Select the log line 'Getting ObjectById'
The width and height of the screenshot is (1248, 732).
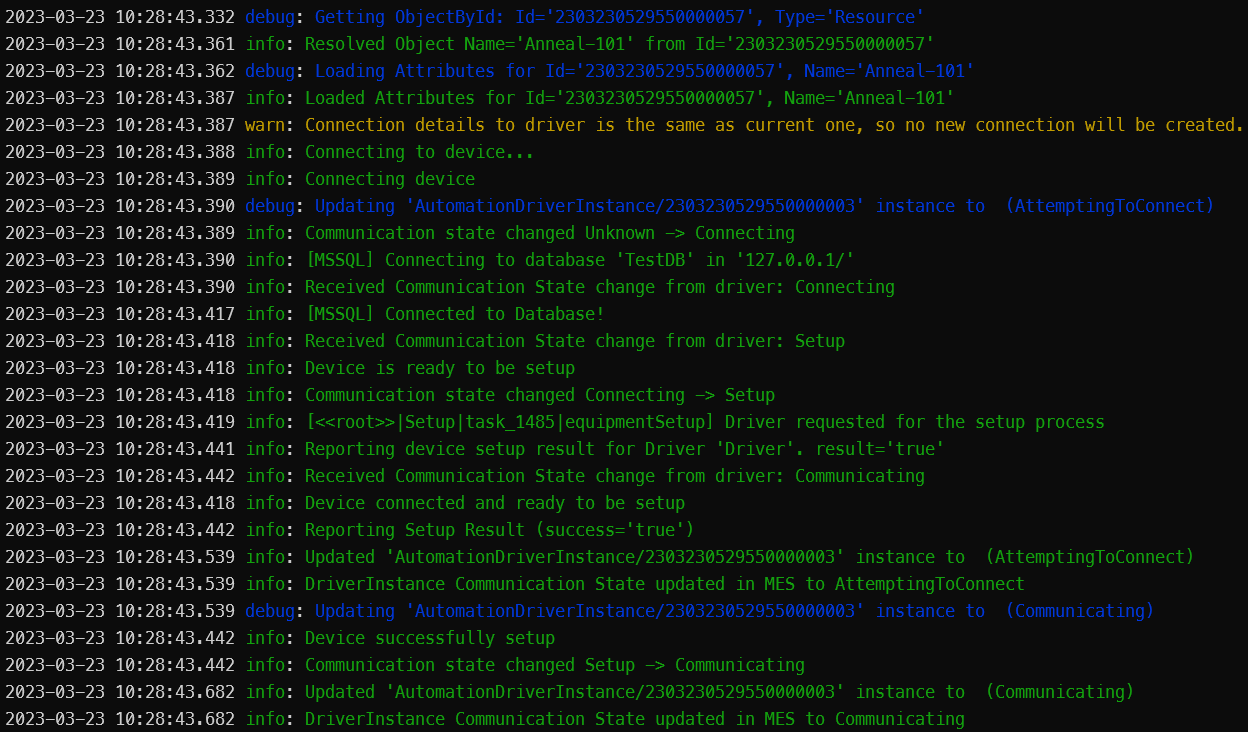(x=465, y=17)
